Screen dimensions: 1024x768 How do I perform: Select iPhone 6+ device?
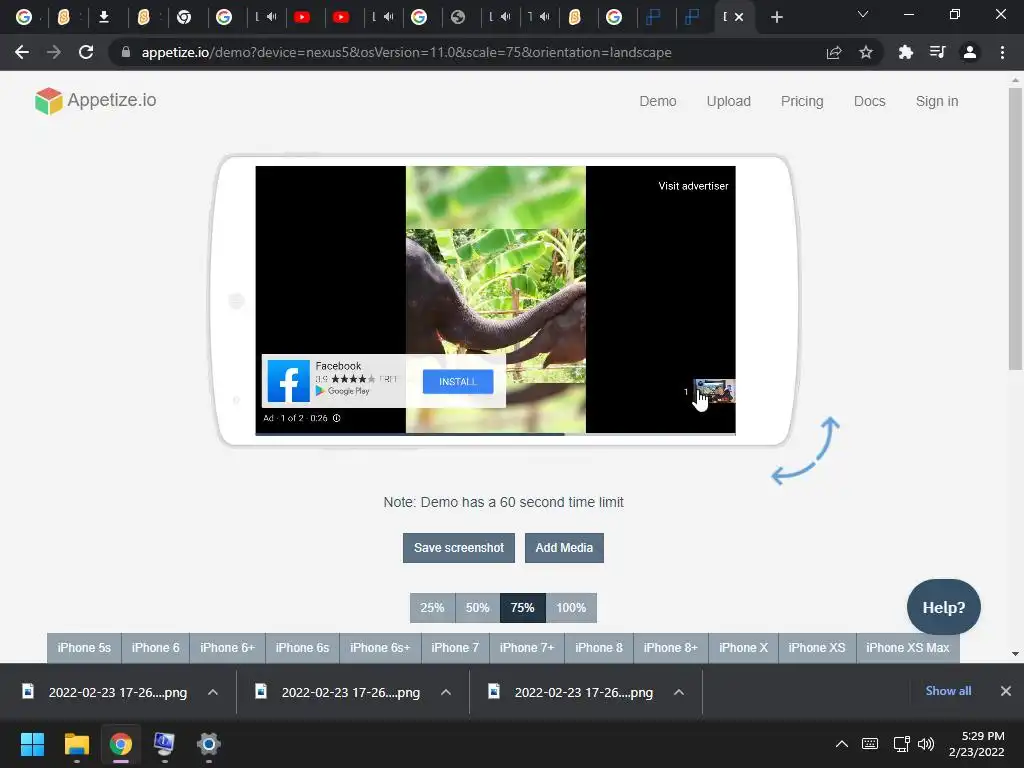tap(227, 648)
